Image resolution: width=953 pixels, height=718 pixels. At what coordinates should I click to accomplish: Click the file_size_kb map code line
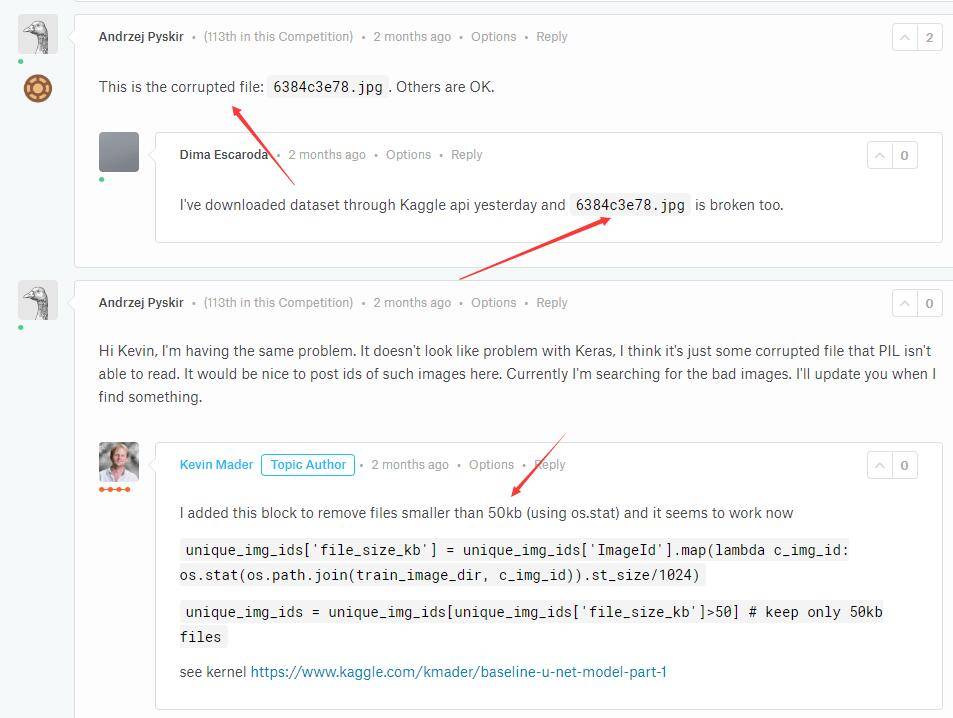pos(514,562)
